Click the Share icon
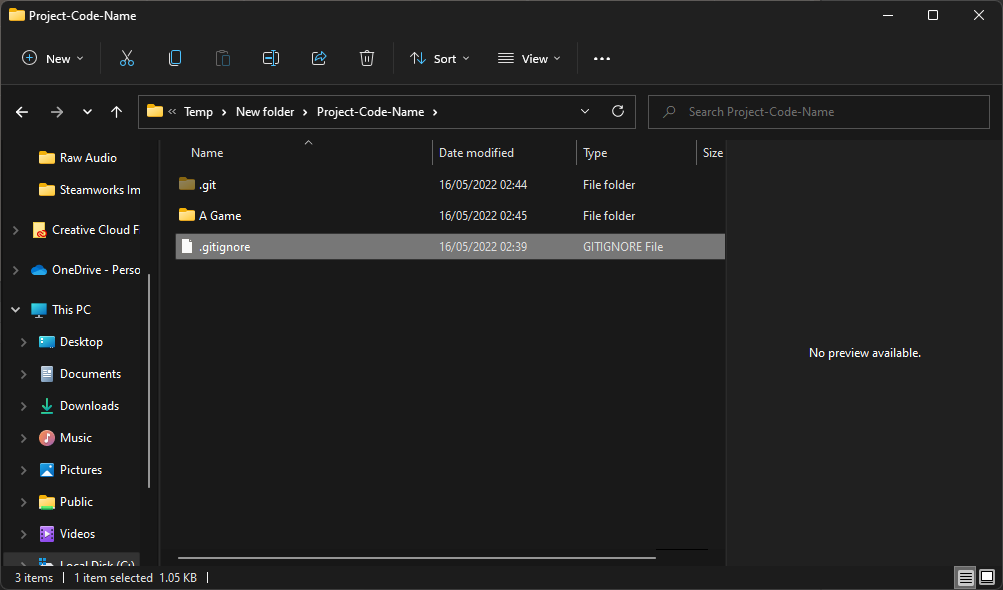1003x590 pixels. 319,58
